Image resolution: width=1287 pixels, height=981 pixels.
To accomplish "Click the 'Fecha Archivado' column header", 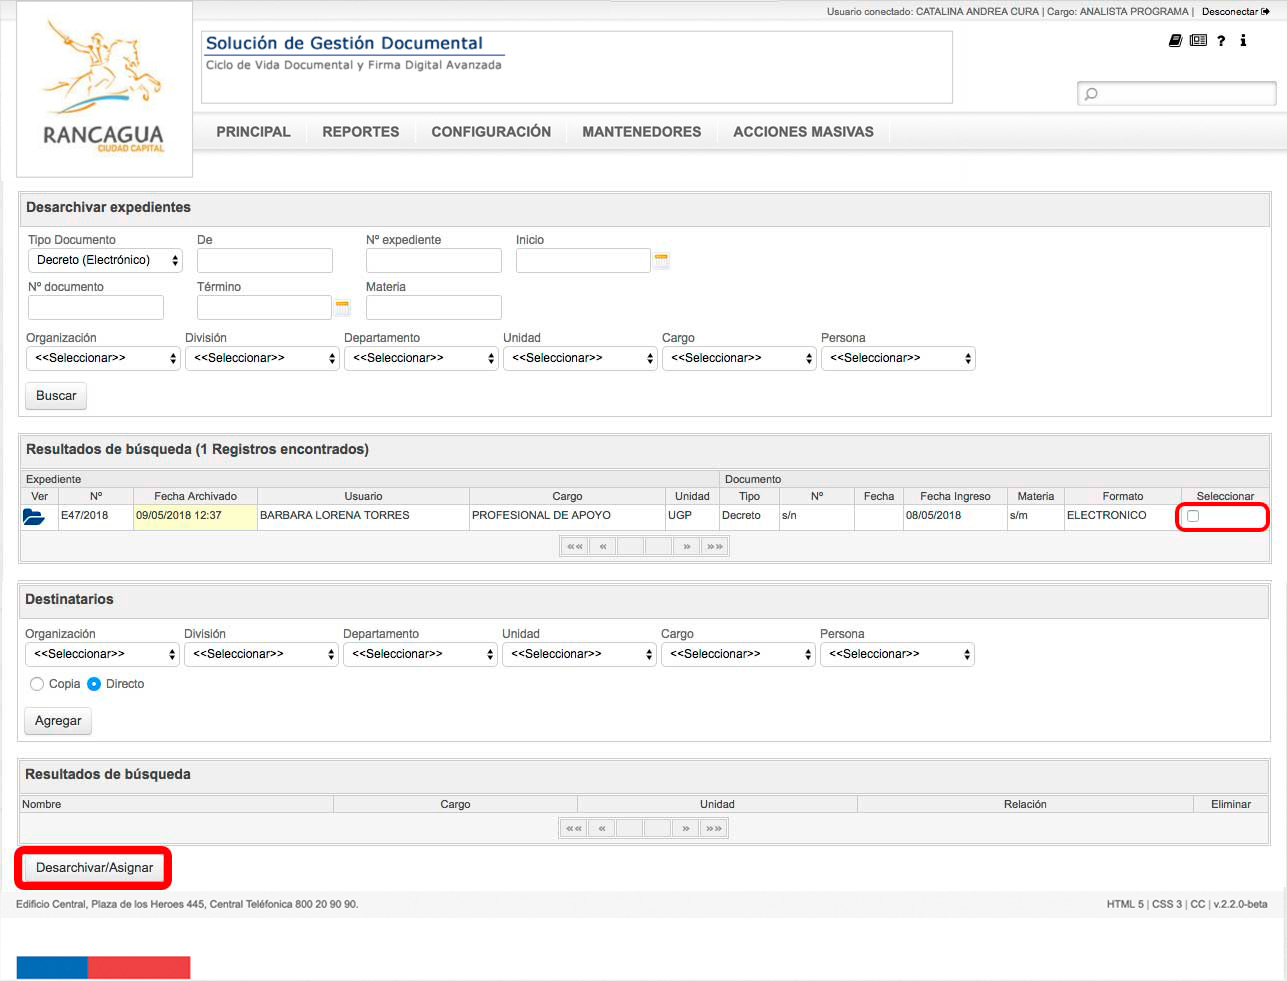I will pyautogui.click(x=195, y=496).
